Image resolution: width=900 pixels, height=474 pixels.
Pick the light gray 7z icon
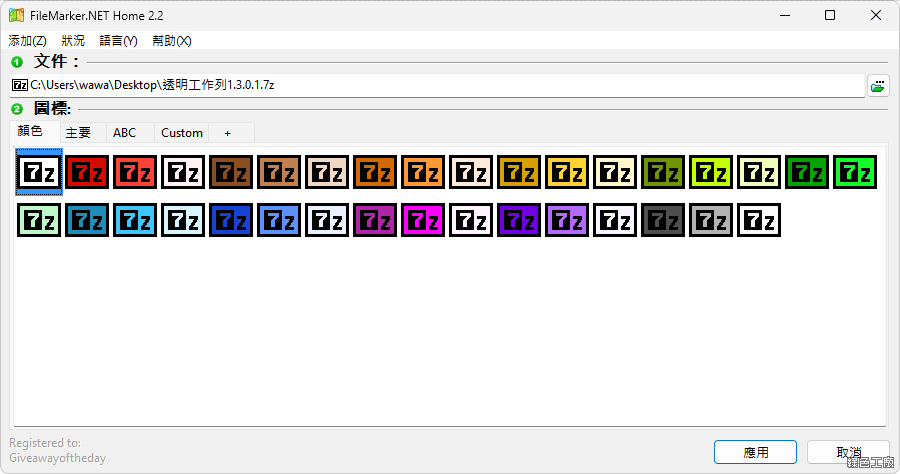711,220
